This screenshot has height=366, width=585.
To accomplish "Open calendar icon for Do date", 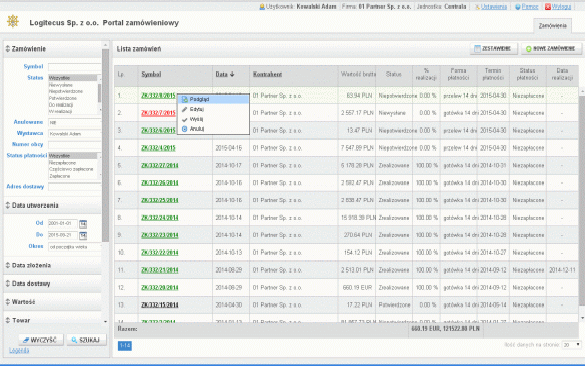I will 83,235.
